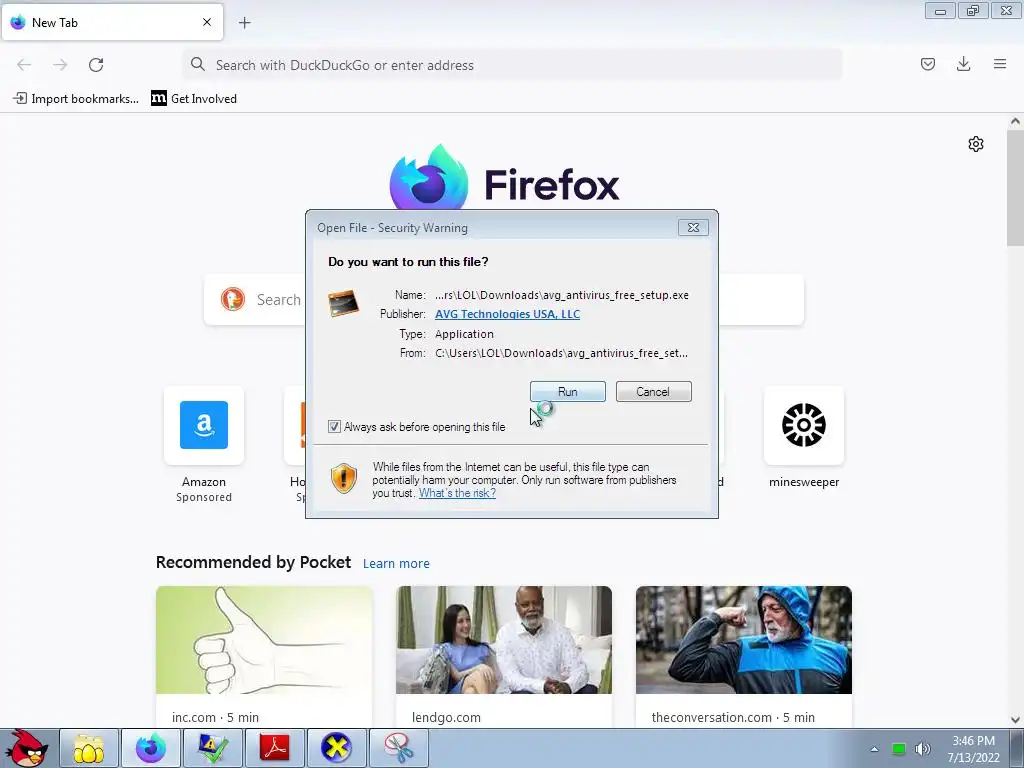Screen dimensions: 1024x768
Task: Open theconversation.com article thumbnail
Action: pos(744,640)
